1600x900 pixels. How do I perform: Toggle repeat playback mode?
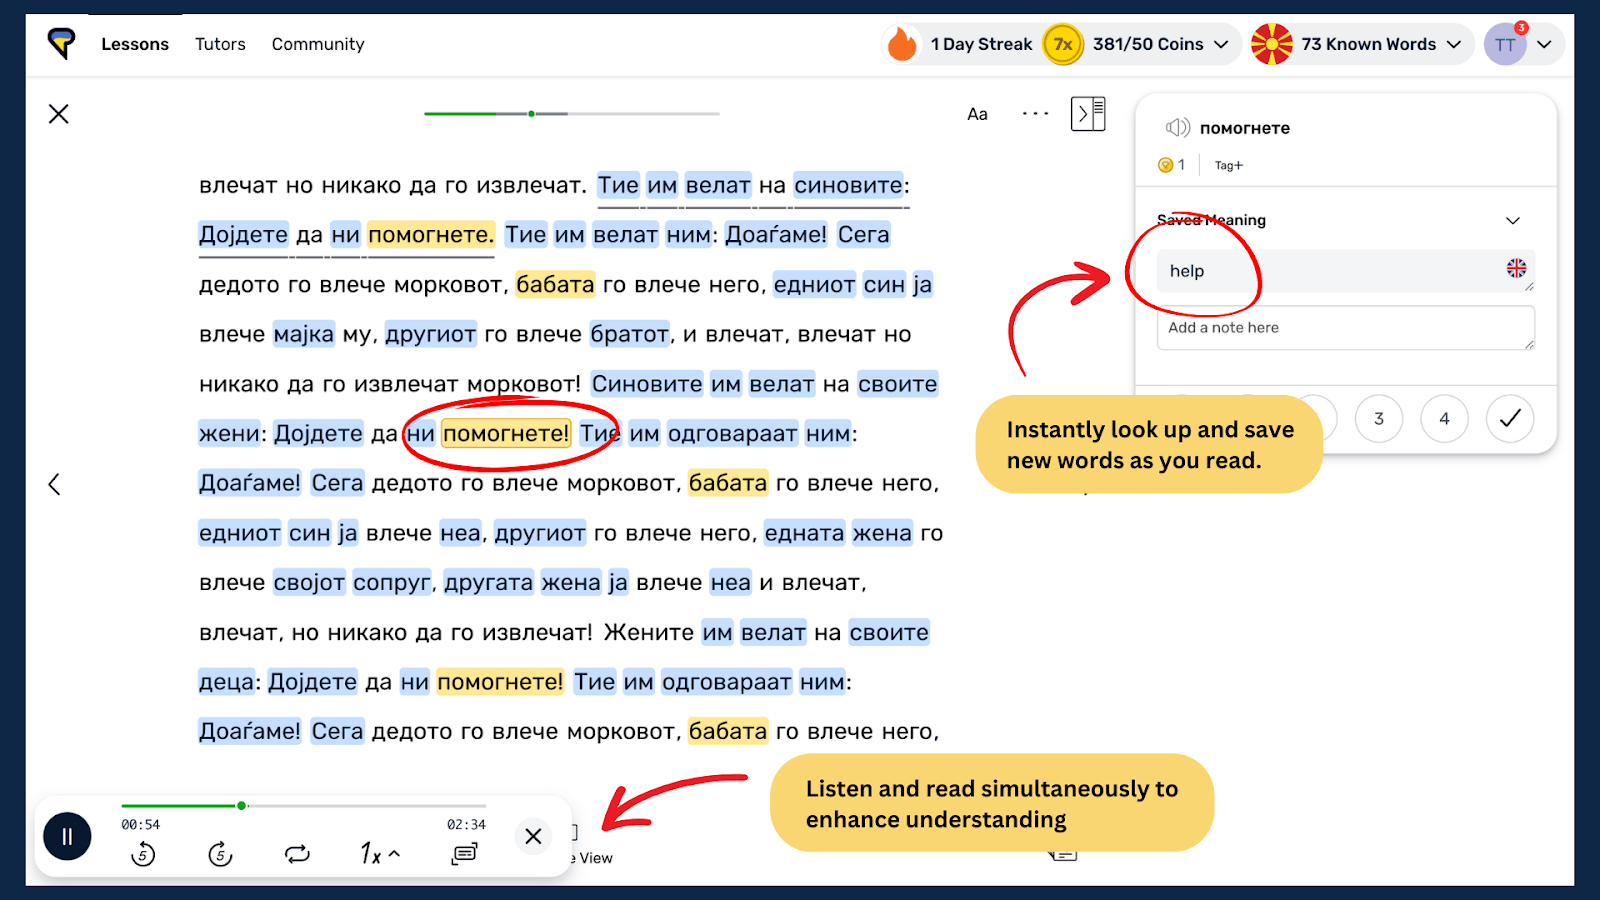tap(296, 854)
